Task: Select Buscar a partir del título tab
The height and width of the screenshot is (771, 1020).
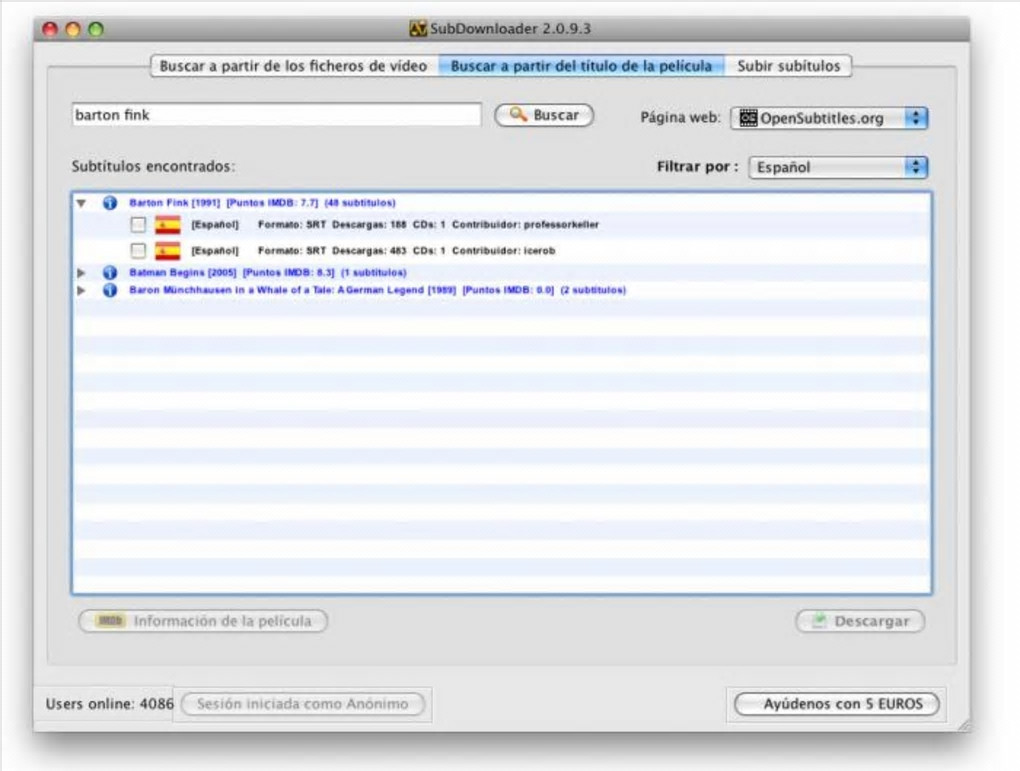Action: pyautogui.click(x=582, y=66)
